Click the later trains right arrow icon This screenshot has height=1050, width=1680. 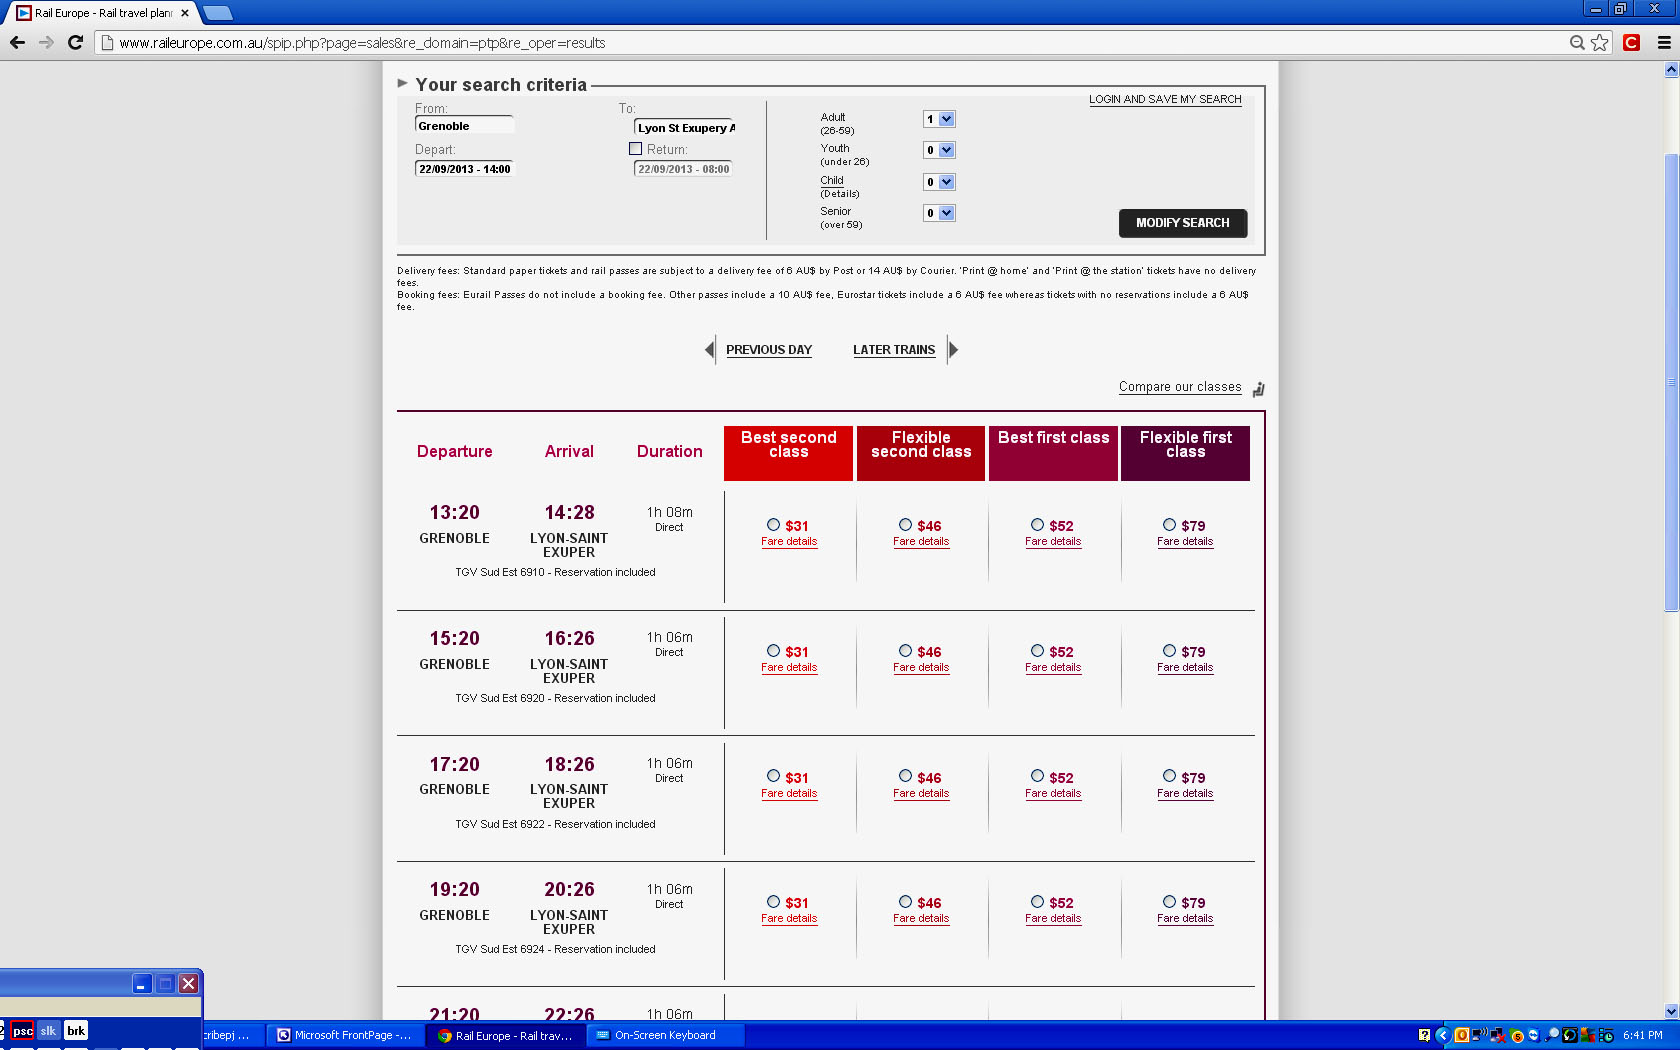(x=953, y=350)
